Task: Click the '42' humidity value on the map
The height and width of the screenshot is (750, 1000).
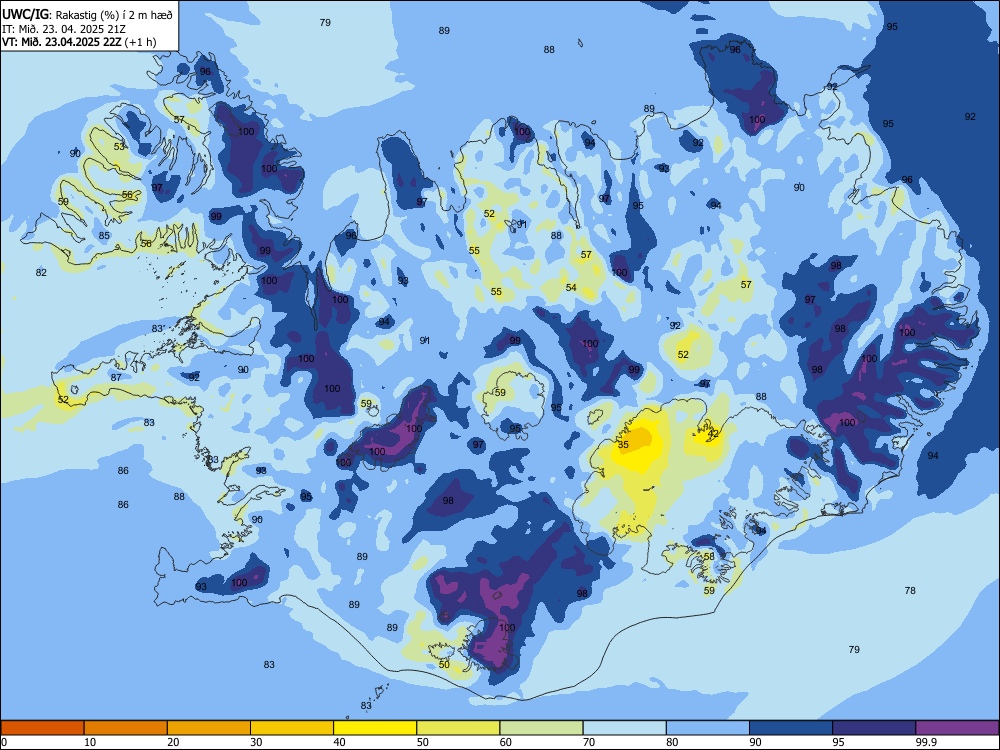Action: click(x=714, y=434)
